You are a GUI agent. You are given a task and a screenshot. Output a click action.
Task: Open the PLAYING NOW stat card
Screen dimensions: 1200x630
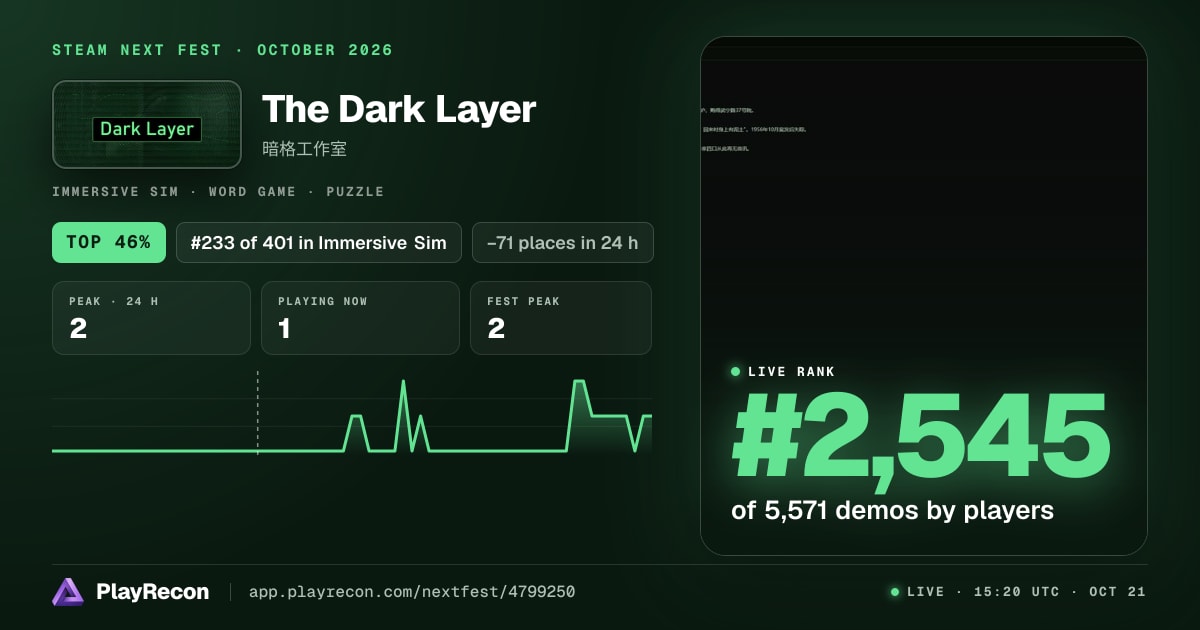(x=360, y=318)
